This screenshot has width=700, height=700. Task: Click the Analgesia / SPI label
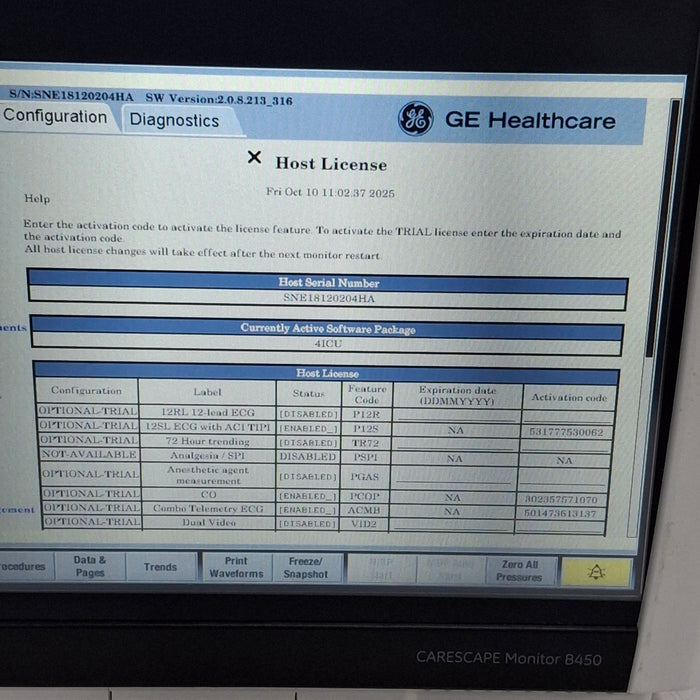click(x=208, y=455)
